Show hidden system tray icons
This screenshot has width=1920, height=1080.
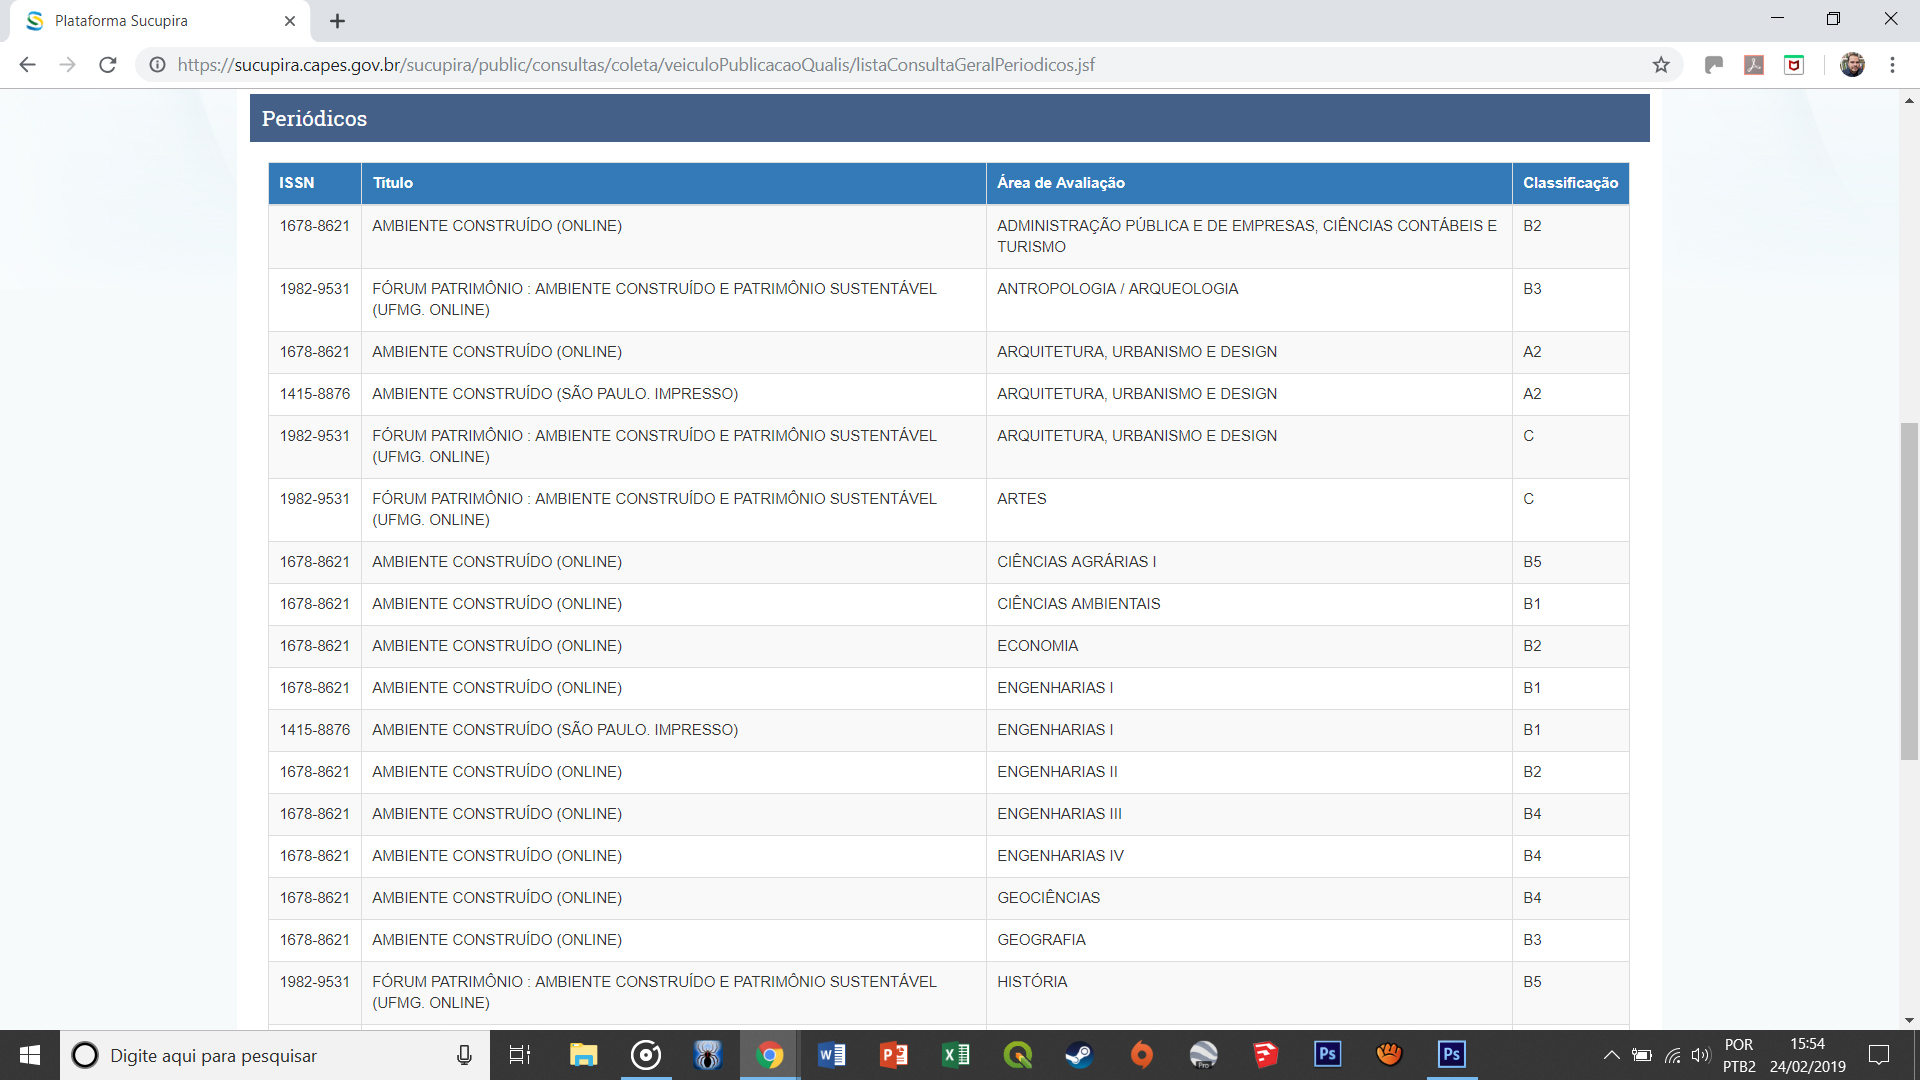(x=1611, y=1055)
